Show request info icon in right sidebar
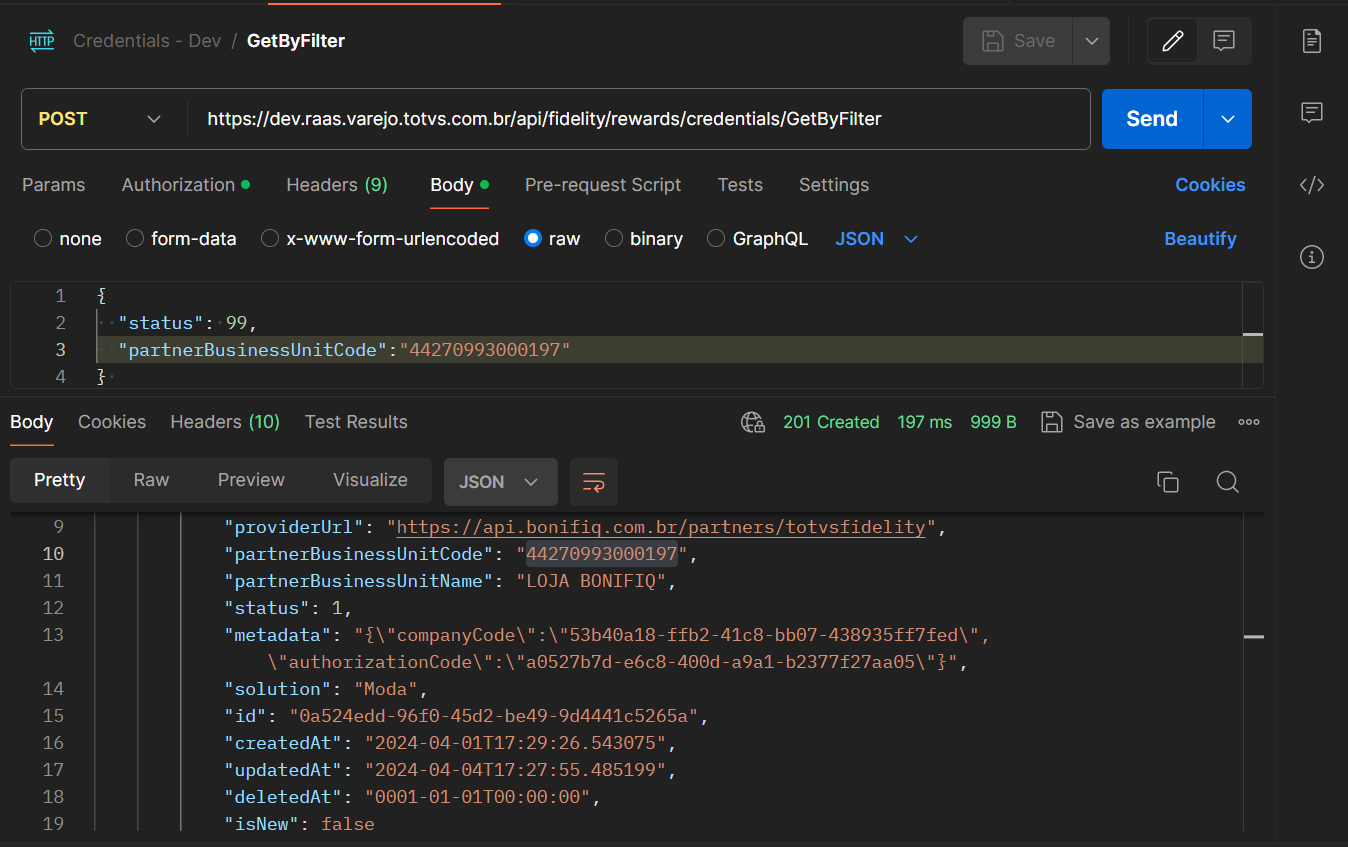This screenshot has width=1348, height=847. click(1311, 257)
